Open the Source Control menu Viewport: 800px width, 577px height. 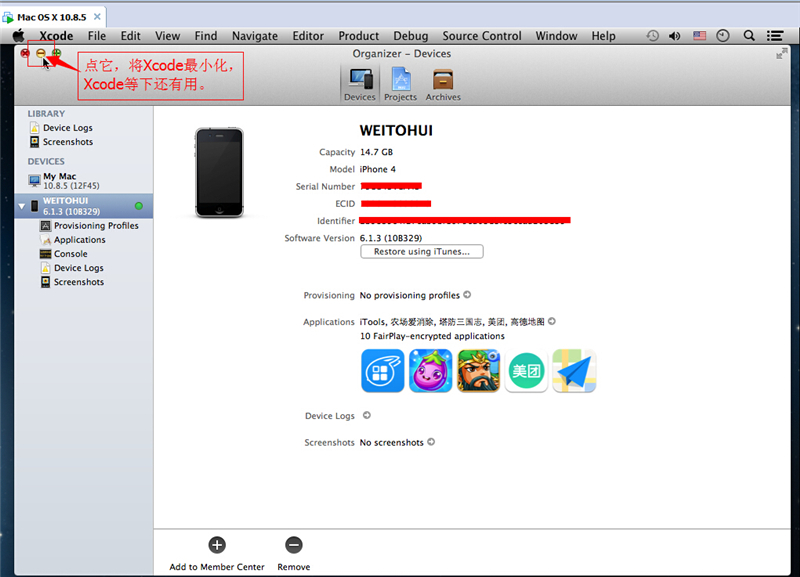pyautogui.click(x=482, y=36)
